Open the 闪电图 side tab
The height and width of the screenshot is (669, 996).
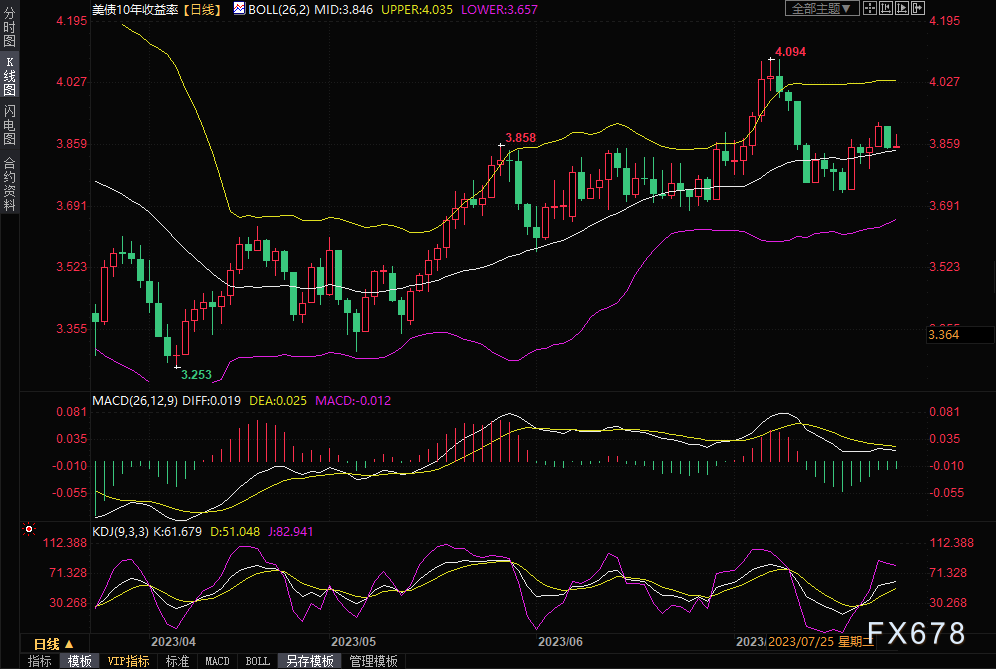click(10, 126)
